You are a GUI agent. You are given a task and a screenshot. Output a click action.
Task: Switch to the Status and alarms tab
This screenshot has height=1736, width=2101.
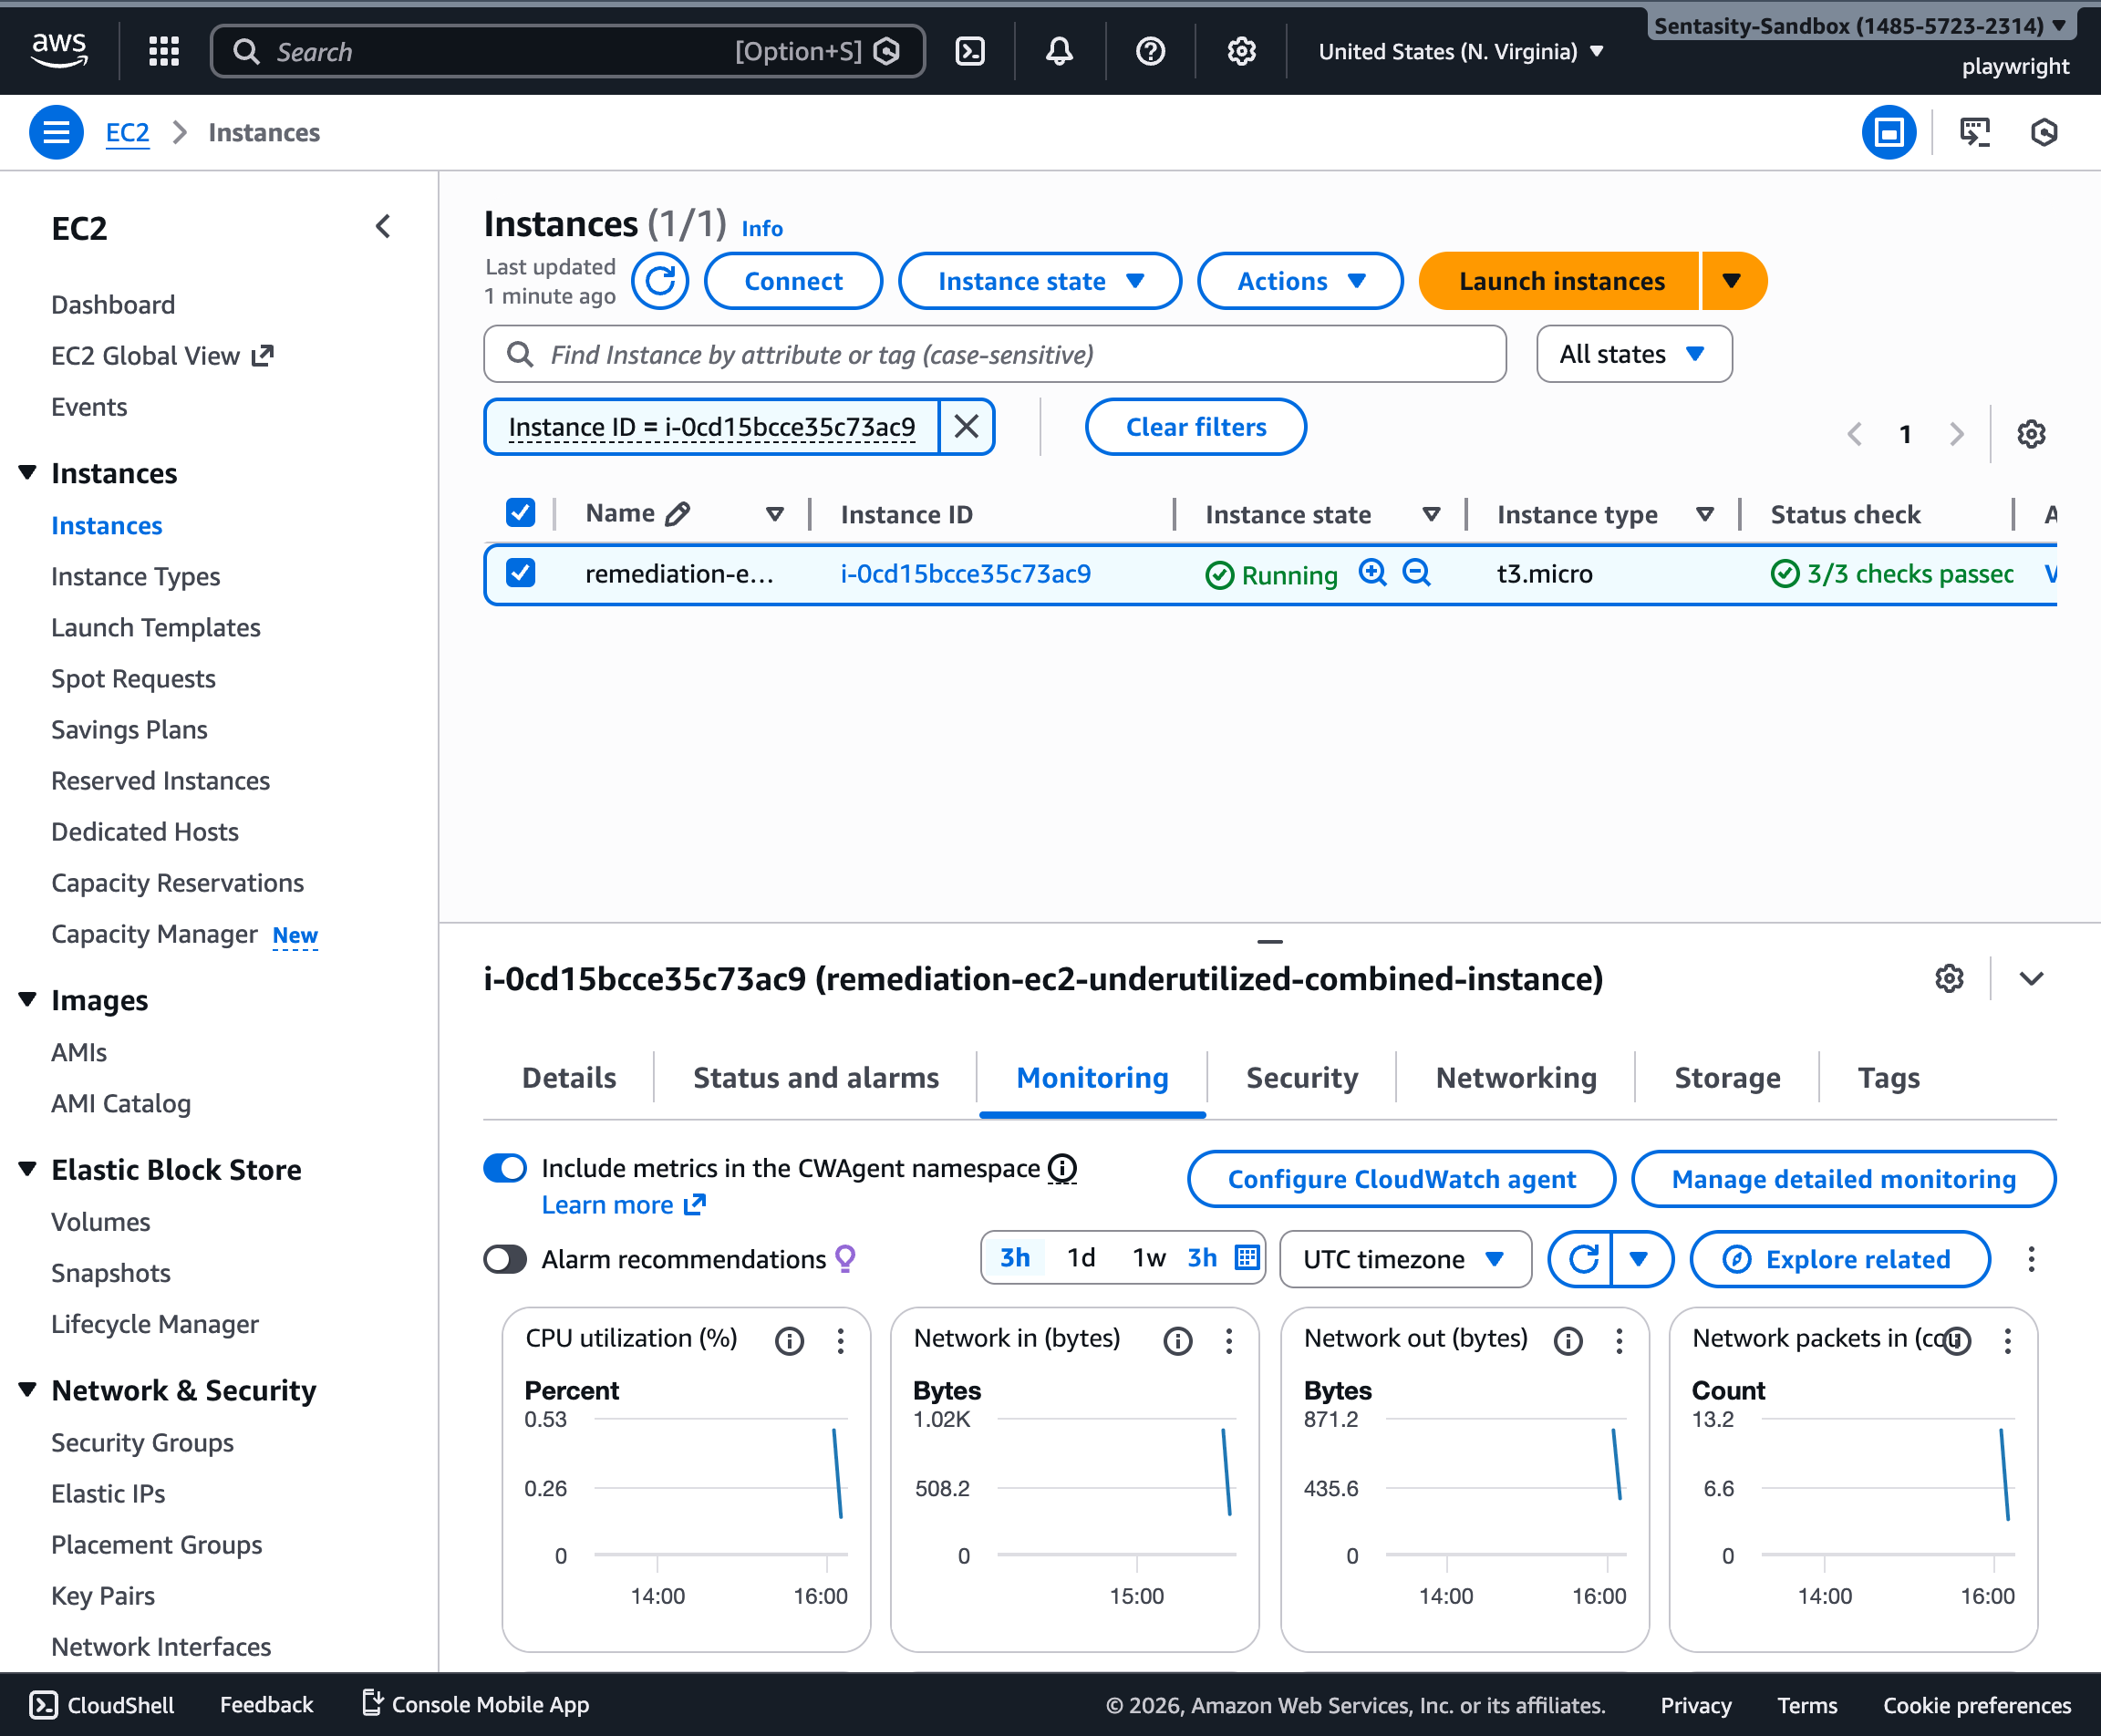(815, 1078)
